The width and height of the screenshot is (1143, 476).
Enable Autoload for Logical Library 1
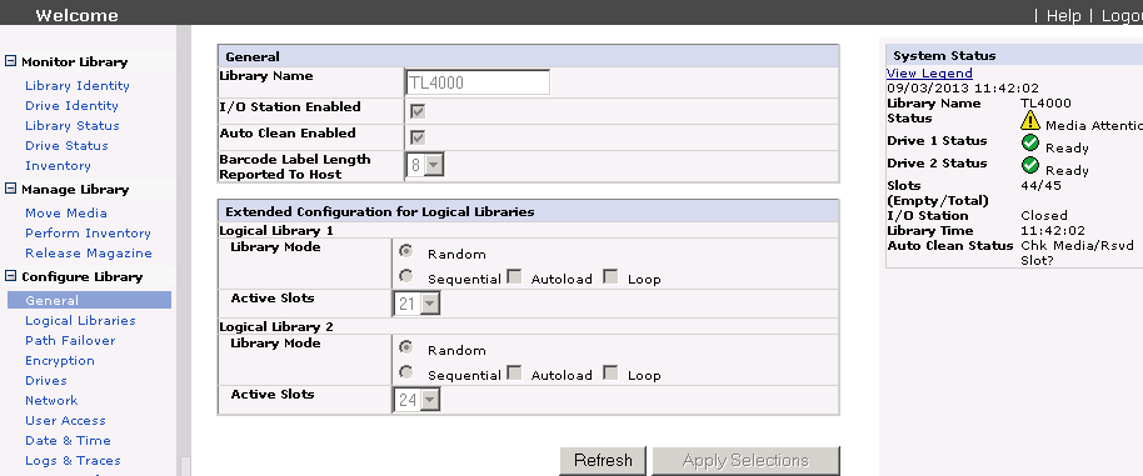[514, 276]
